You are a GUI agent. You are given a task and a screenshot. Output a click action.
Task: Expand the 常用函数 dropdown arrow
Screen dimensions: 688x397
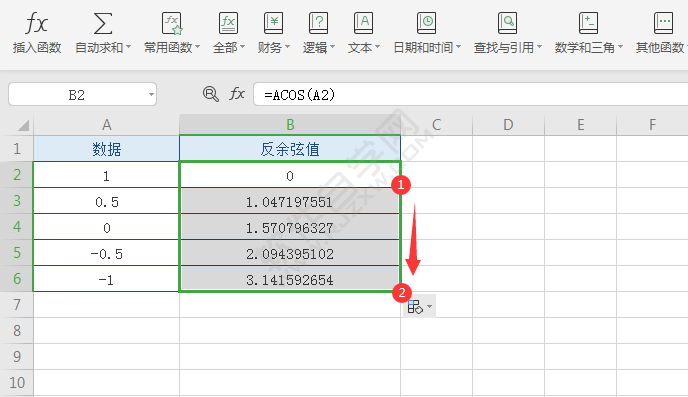[x=197, y=46]
